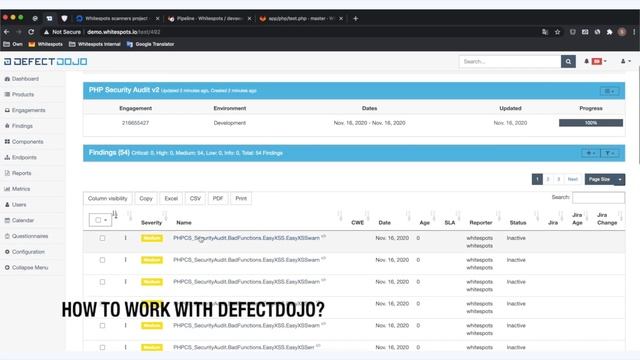Screen dimensions: 640x360
Task: Open Calendar in the sidebar
Action: [19, 220]
